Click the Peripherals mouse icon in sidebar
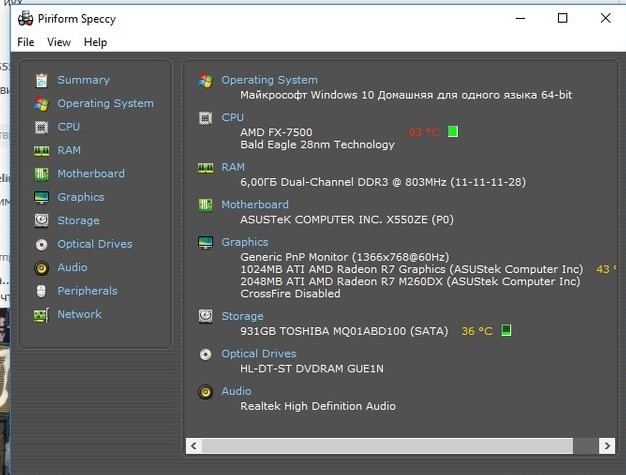The image size is (626, 475). click(x=41, y=291)
